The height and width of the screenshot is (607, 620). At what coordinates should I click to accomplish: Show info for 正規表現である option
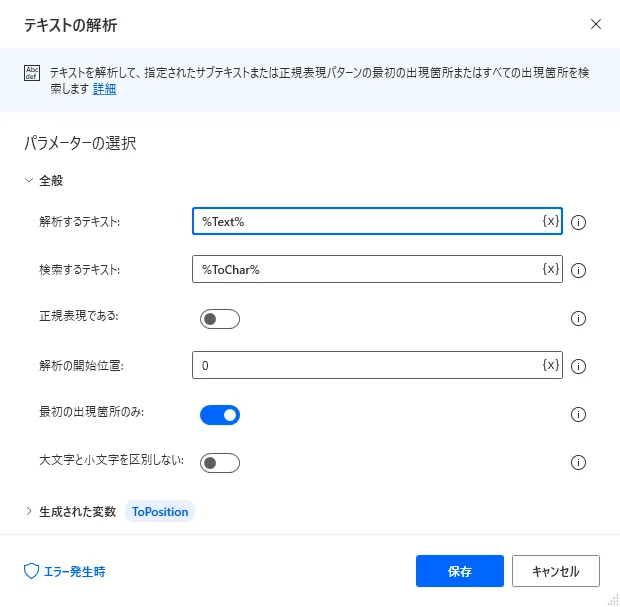(578, 319)
